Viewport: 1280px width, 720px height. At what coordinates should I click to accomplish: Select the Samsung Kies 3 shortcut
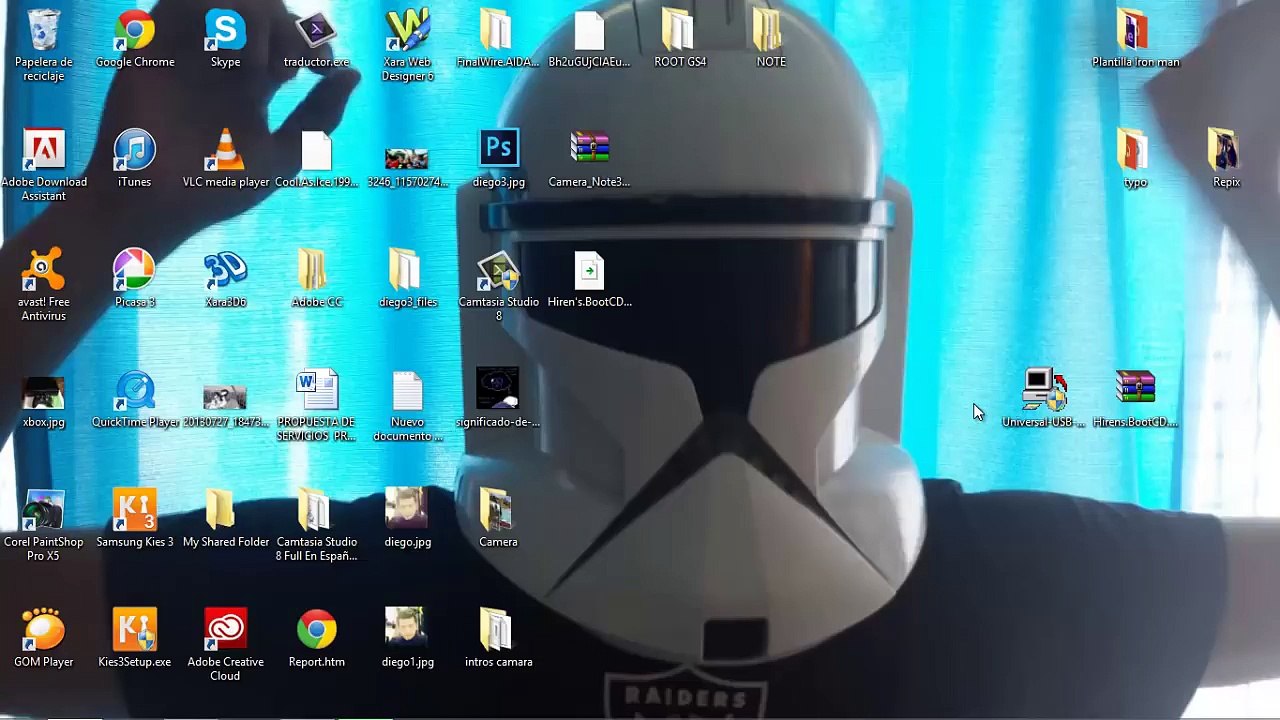tap(135, 510)
